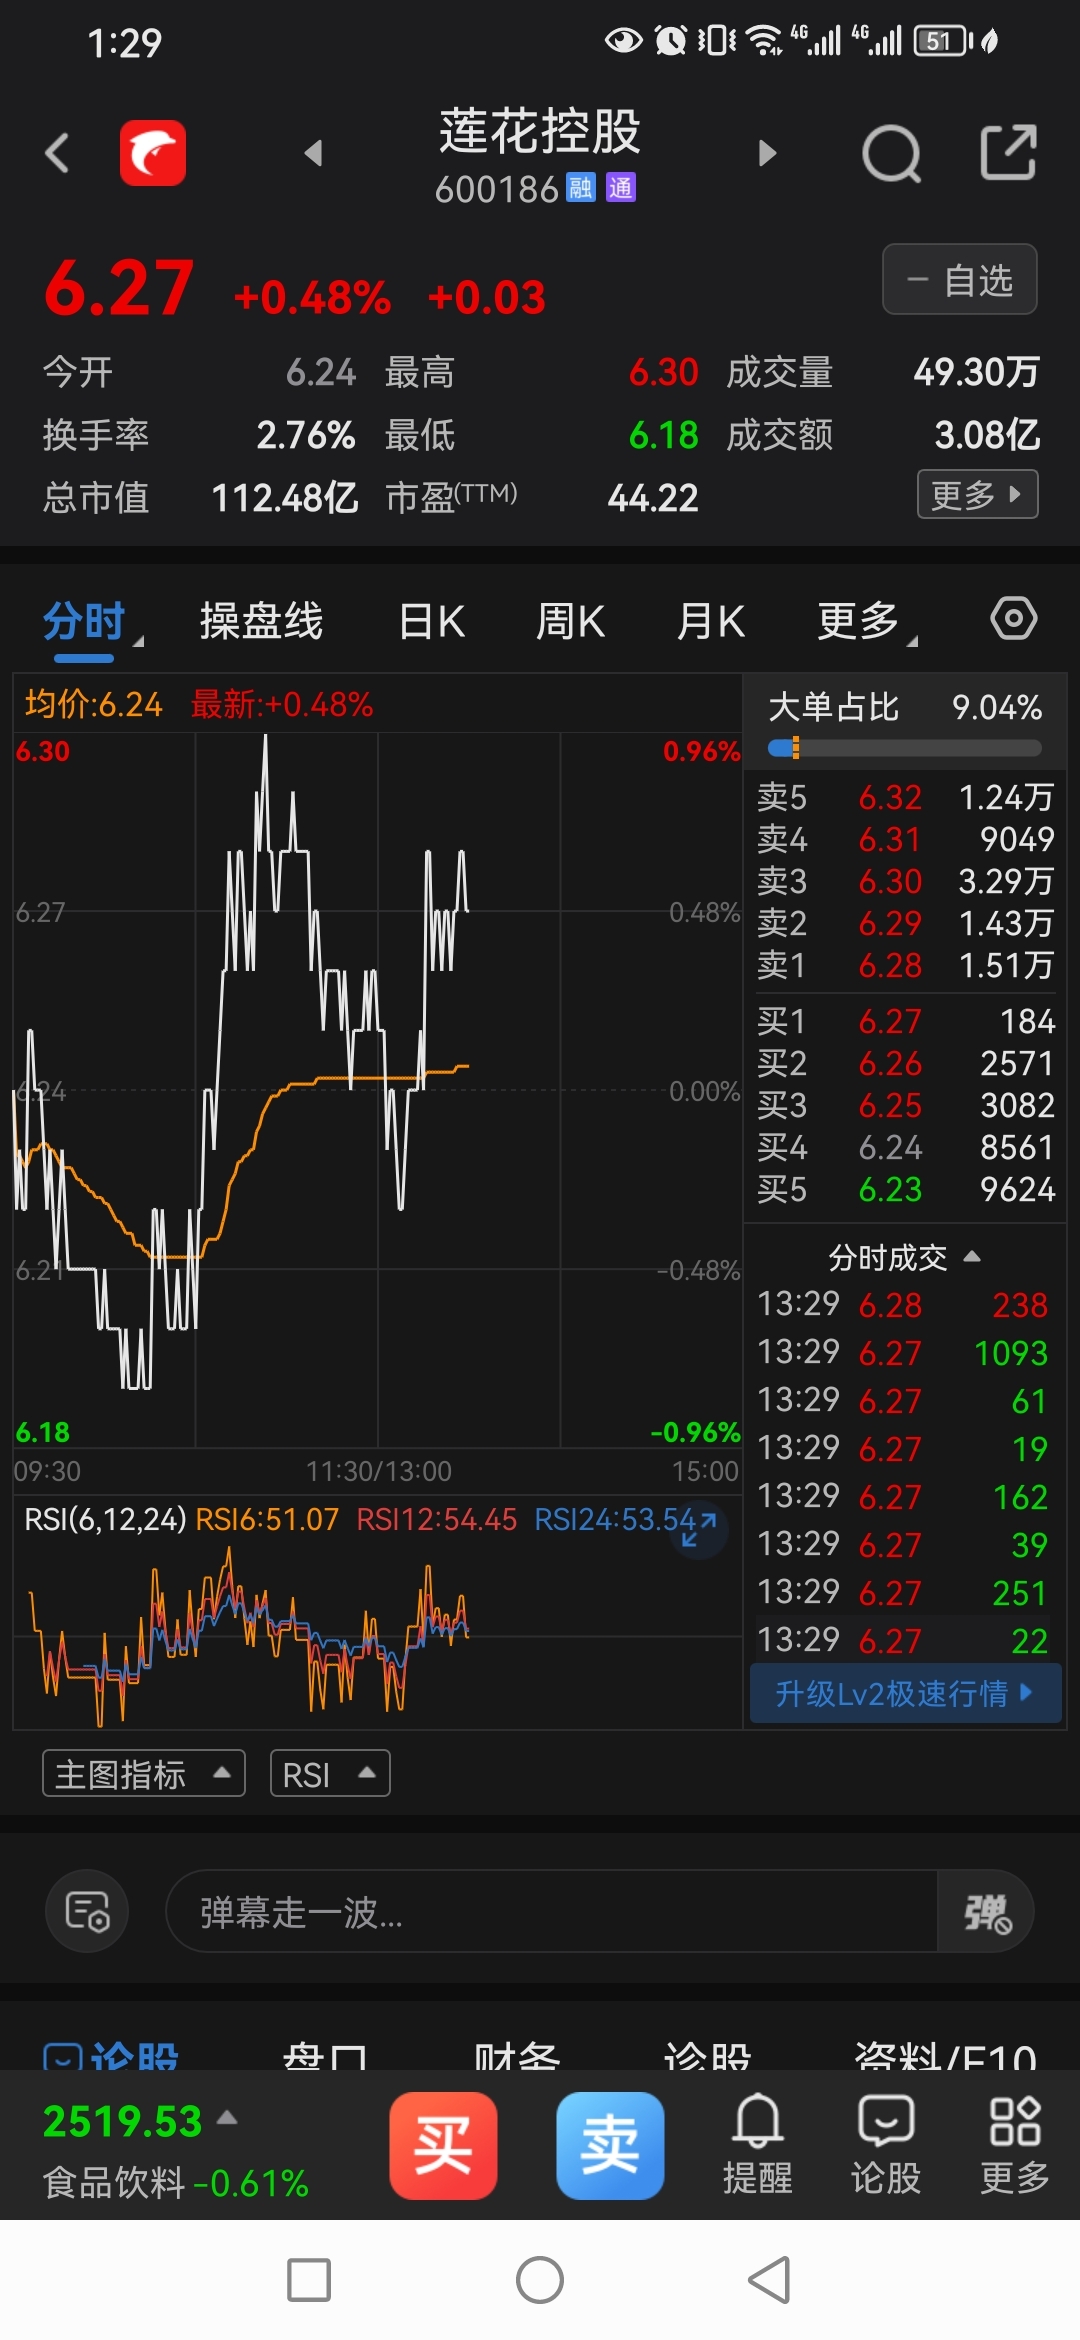Tap 买5 6.23 order row
Viewport: 1080px width, 2340px height.
click(905, 1189)
